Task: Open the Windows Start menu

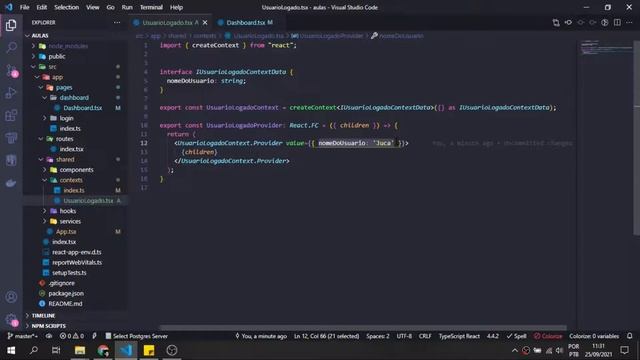Action: [11, 350]
